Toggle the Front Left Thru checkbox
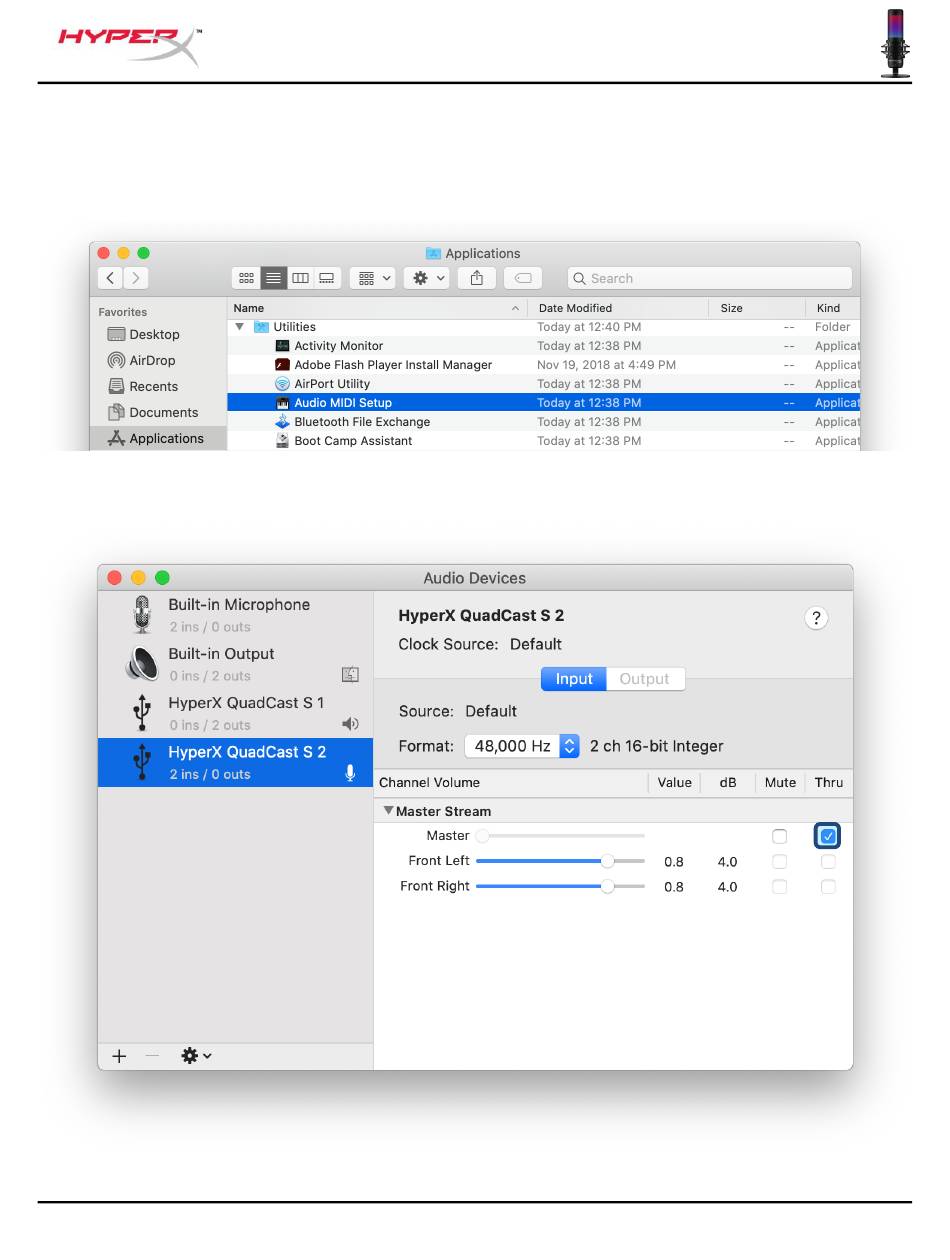 (828, 861)
